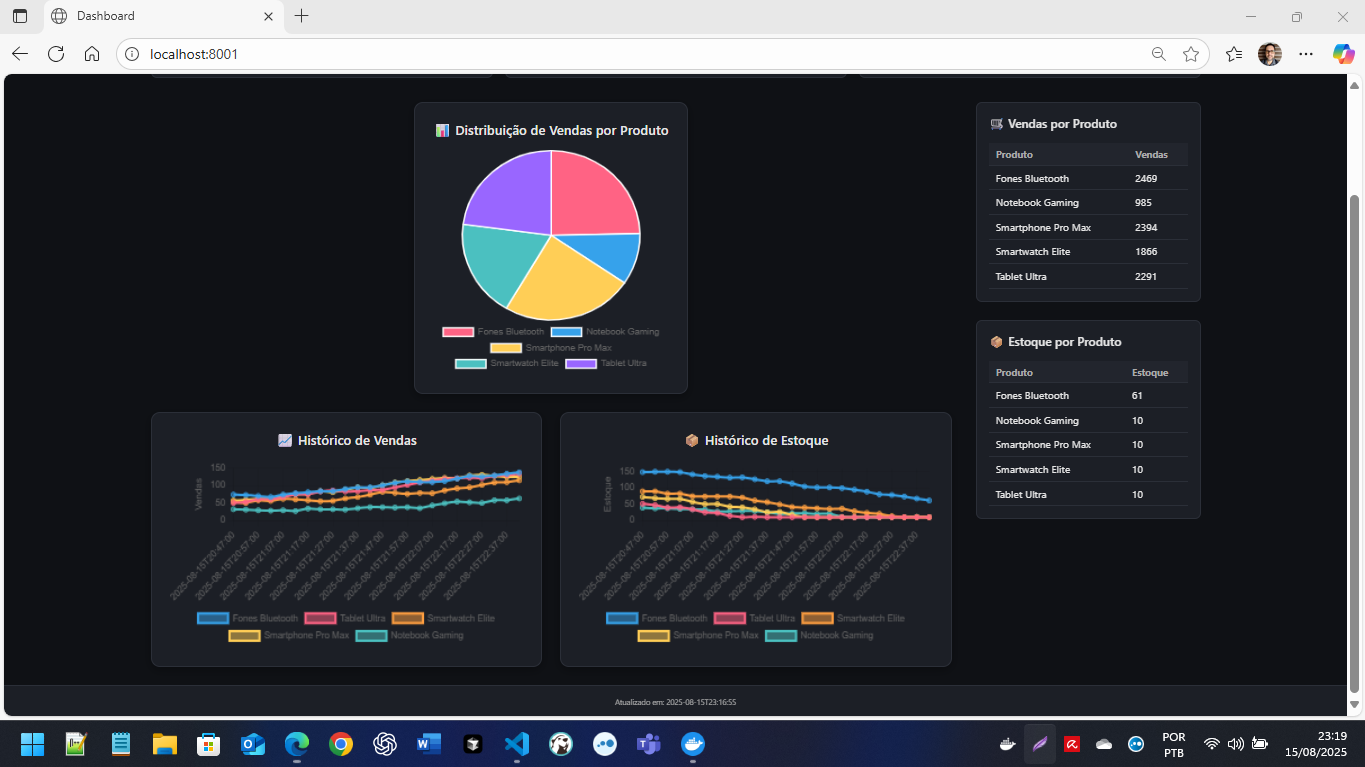The image size is (1365, 767).
Task: Open the browser profile avatar menu
Action: (x=1270, y=54)
